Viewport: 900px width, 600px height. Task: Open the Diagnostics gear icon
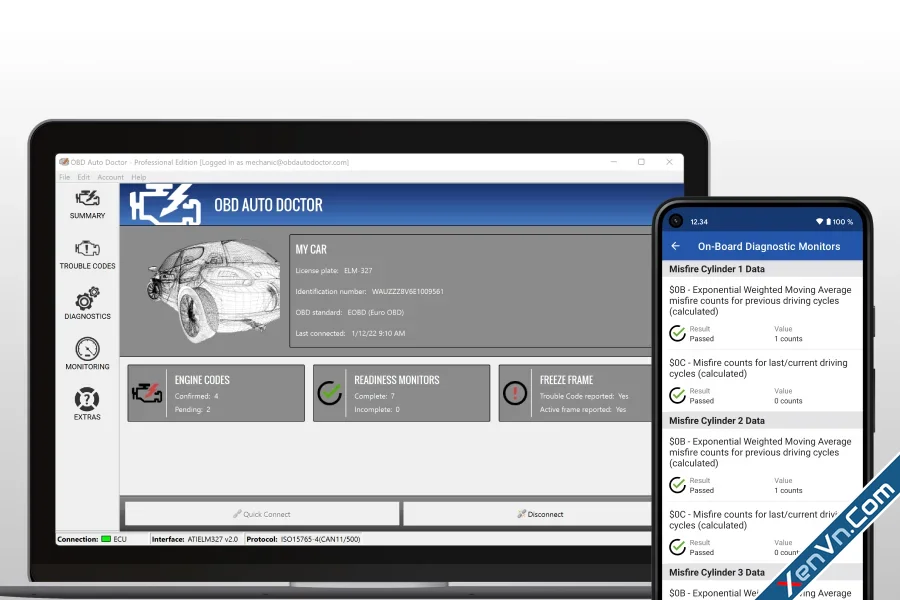87,299
